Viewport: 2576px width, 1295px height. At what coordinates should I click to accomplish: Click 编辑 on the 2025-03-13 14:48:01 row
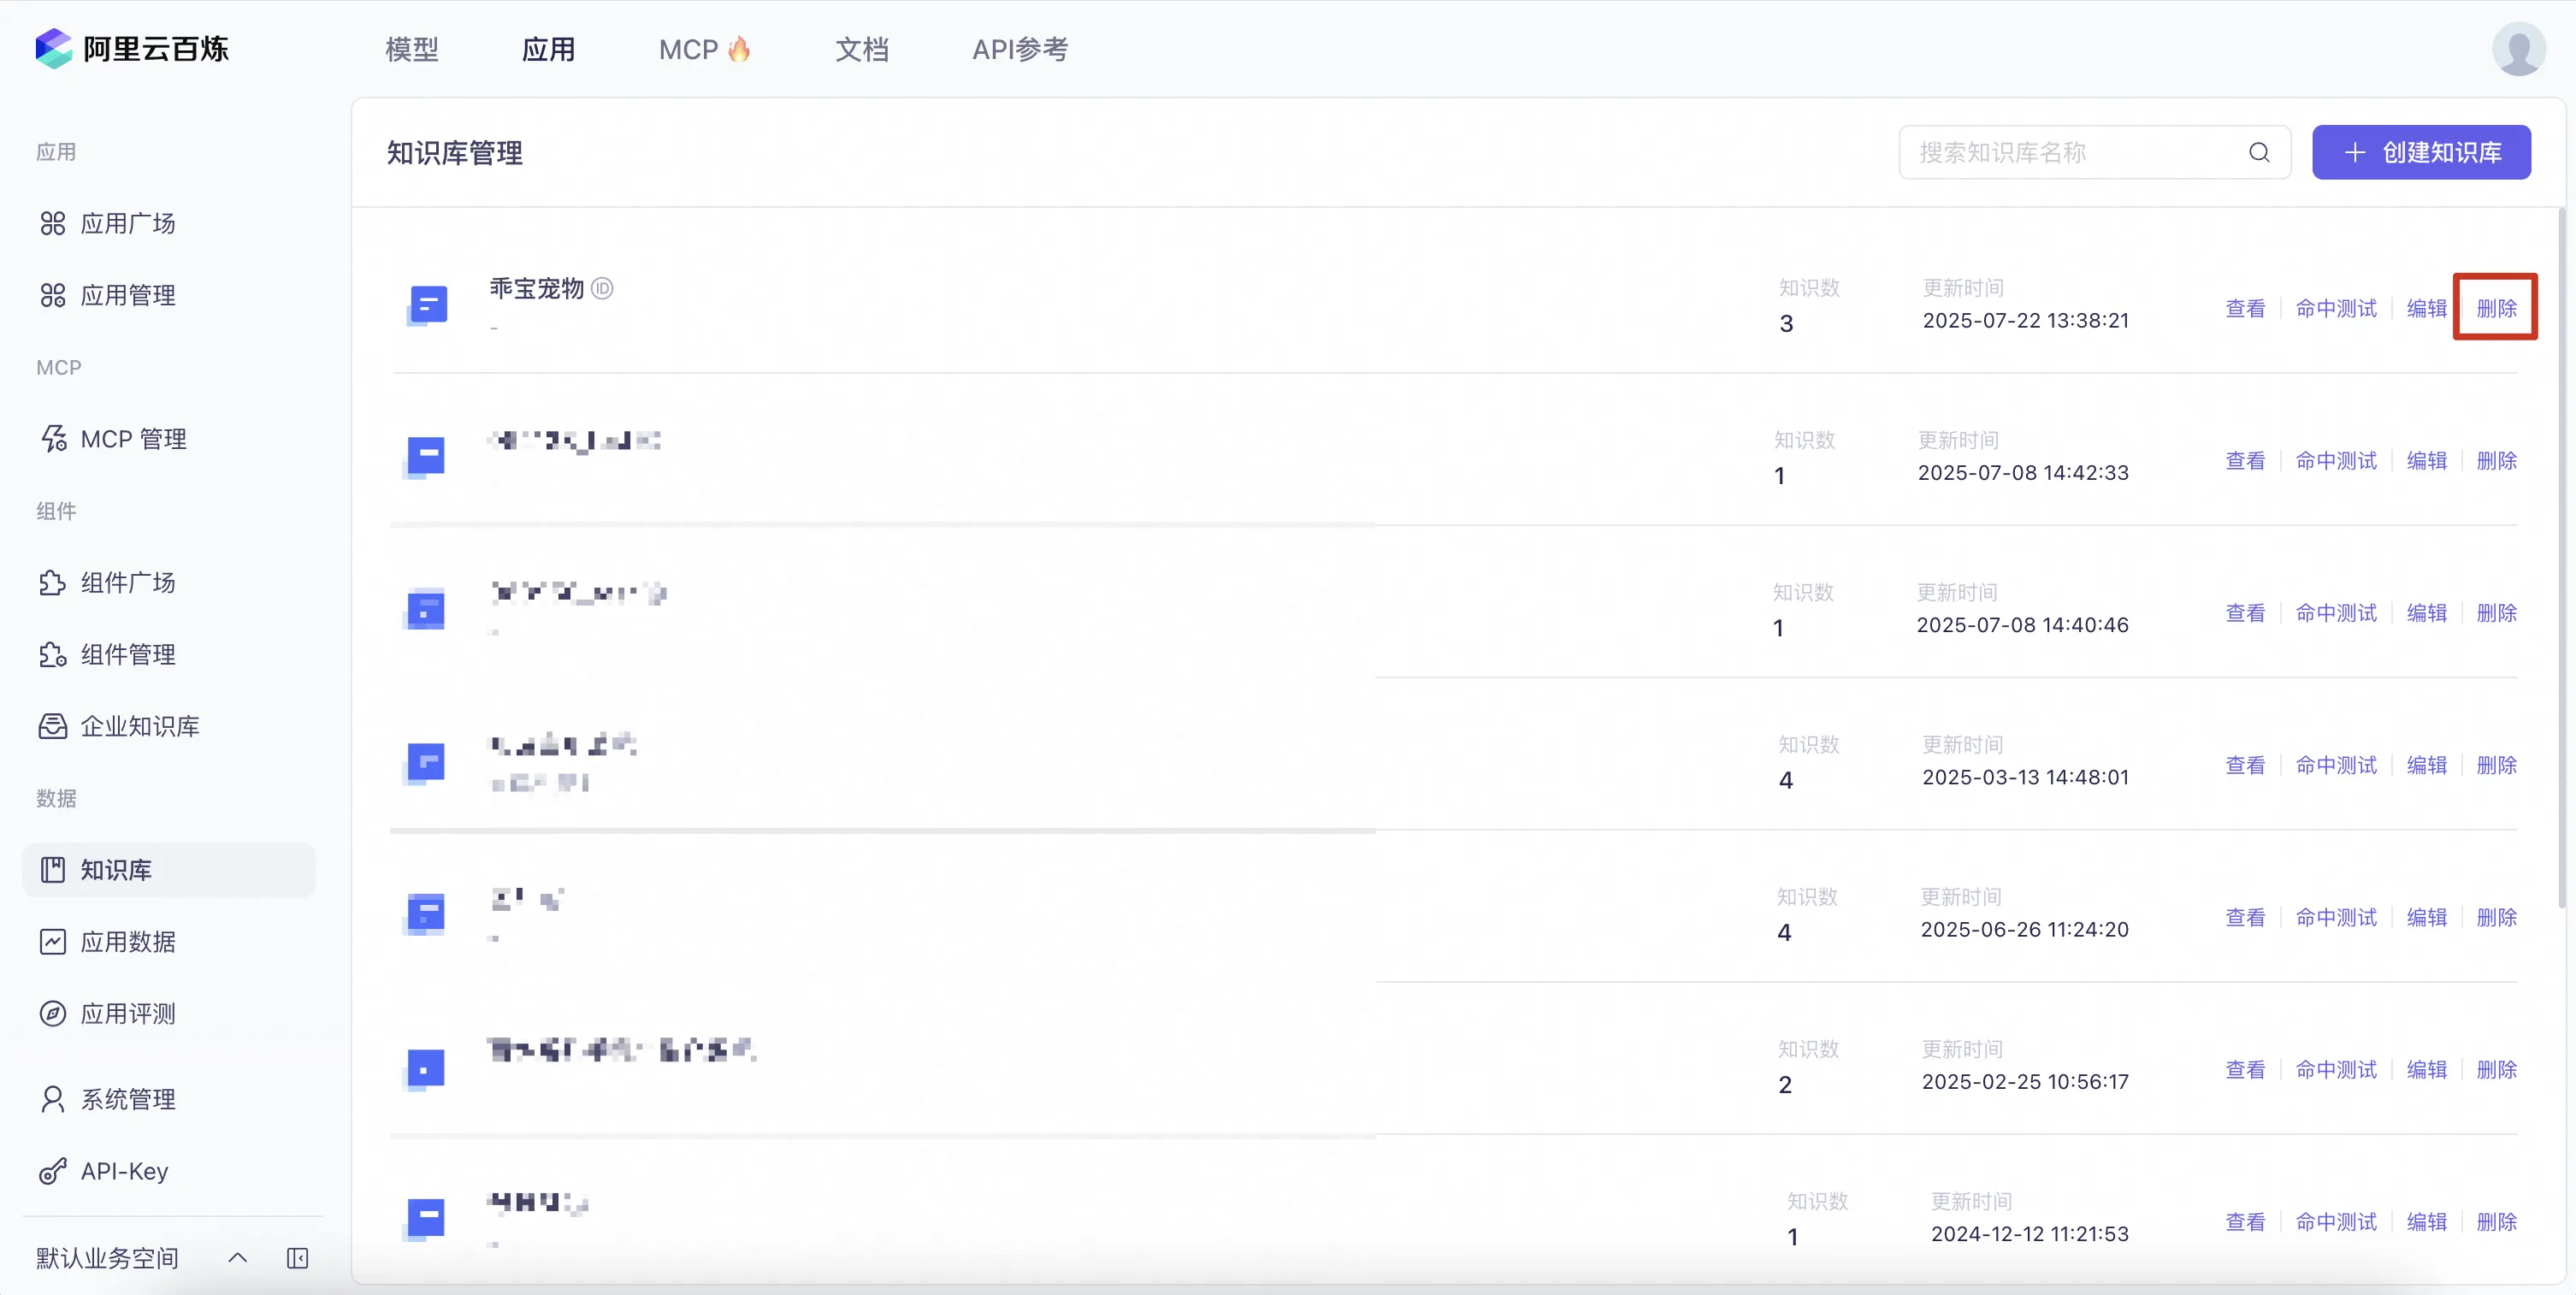pos(2426,765)
